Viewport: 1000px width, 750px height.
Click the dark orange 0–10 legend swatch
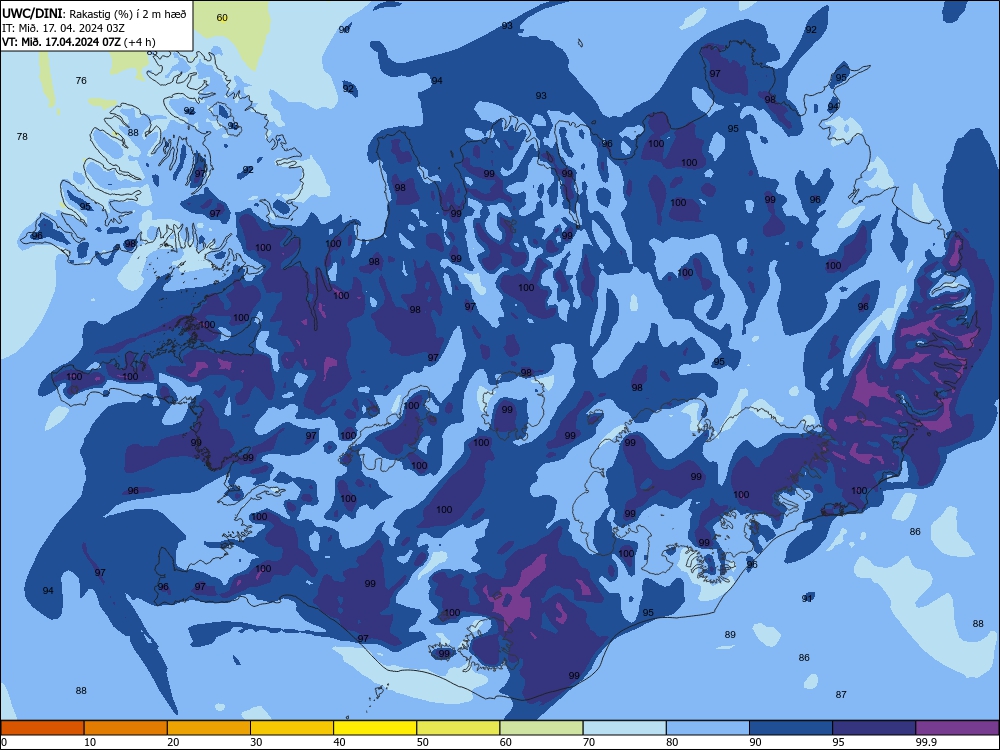point(42,728)
